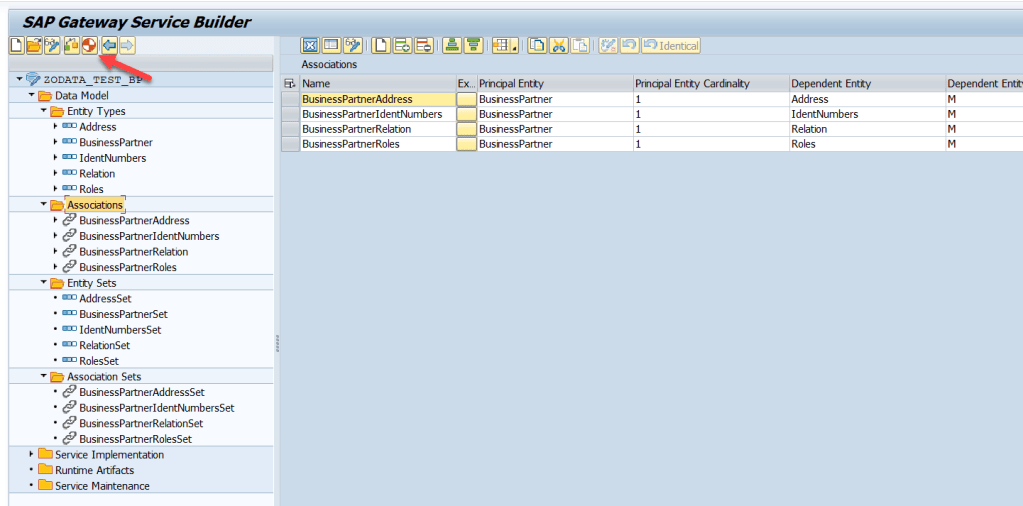The height and width of the screenshot is (506, 1023).
Task: Expand the Service Implementation folder
Action: click(31, 455)
